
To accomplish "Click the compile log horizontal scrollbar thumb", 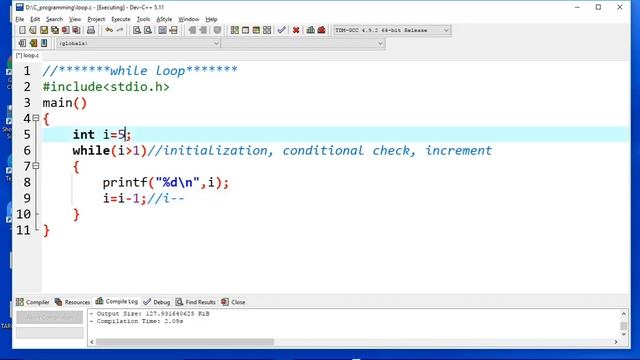I will [x=185, y=342].
